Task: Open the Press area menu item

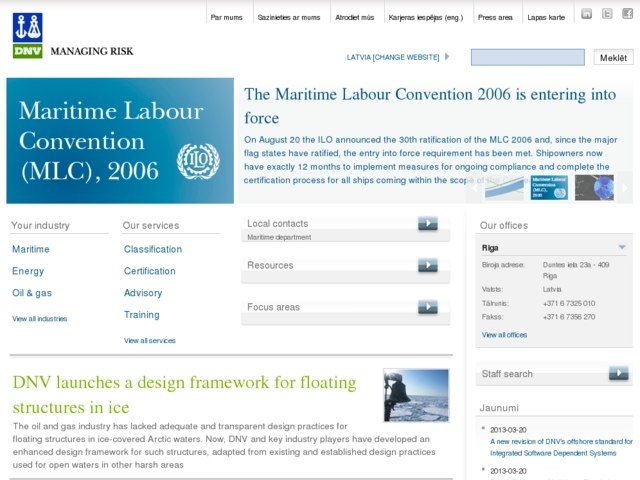Action: tap(495, 18)
